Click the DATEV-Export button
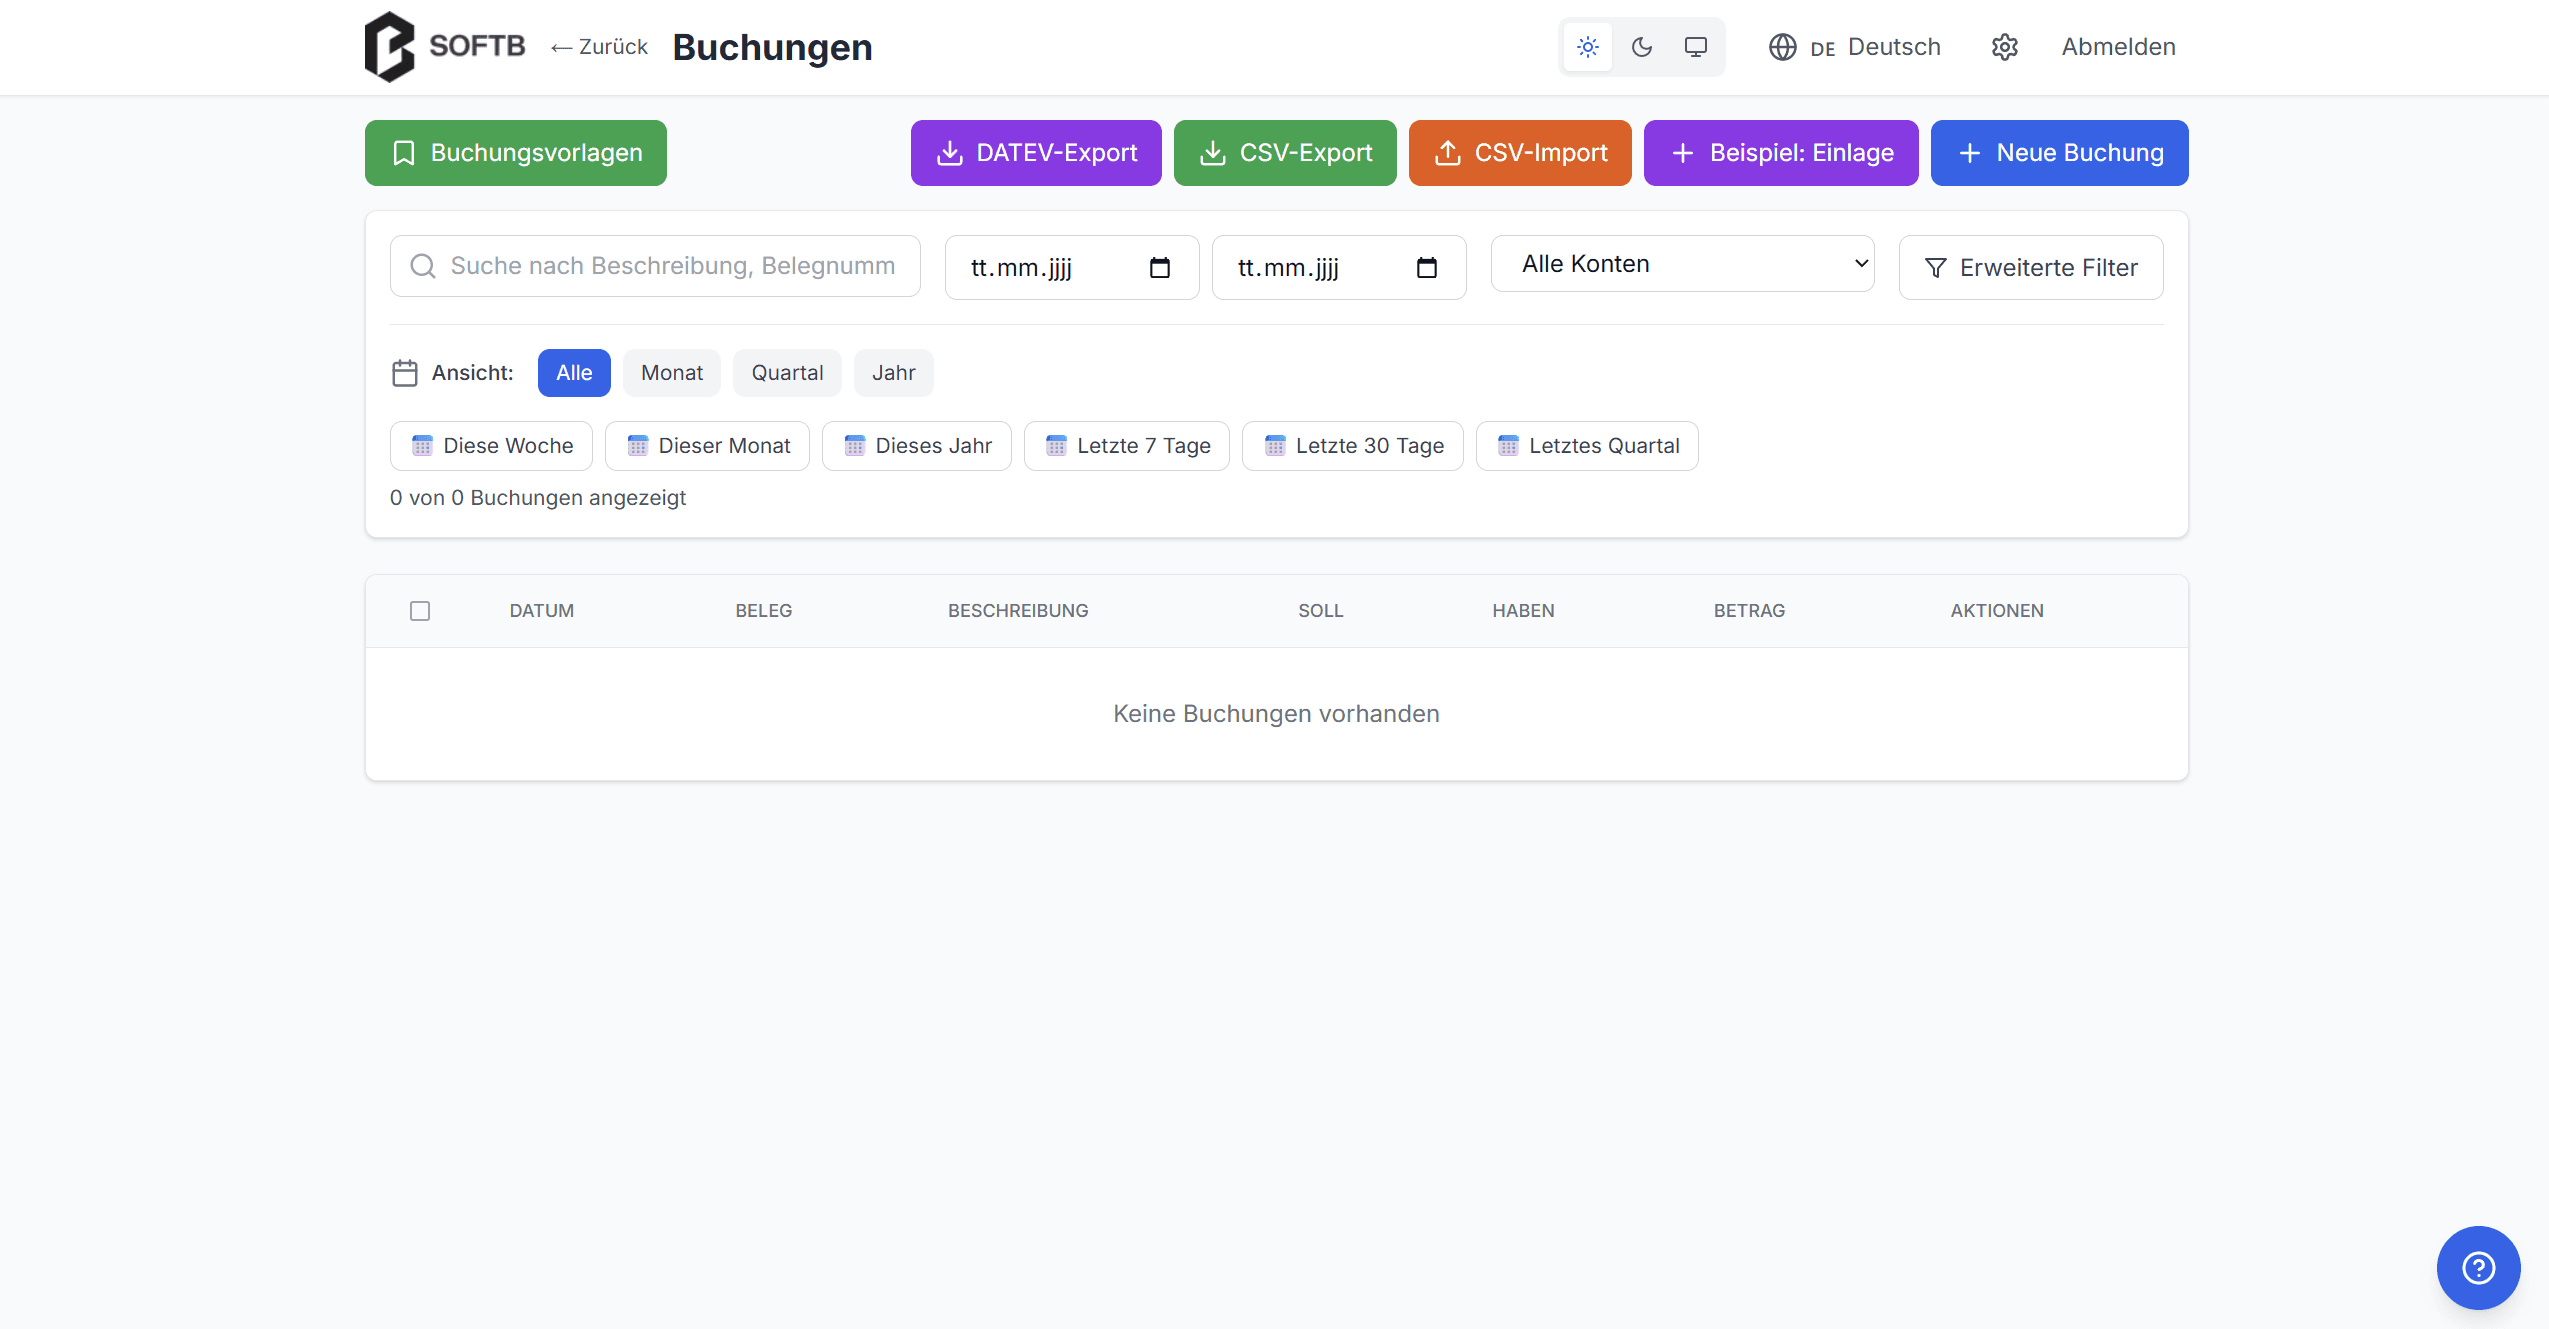The width and height of the screenshot is (2549, 1329). [x=1035, y=153]
